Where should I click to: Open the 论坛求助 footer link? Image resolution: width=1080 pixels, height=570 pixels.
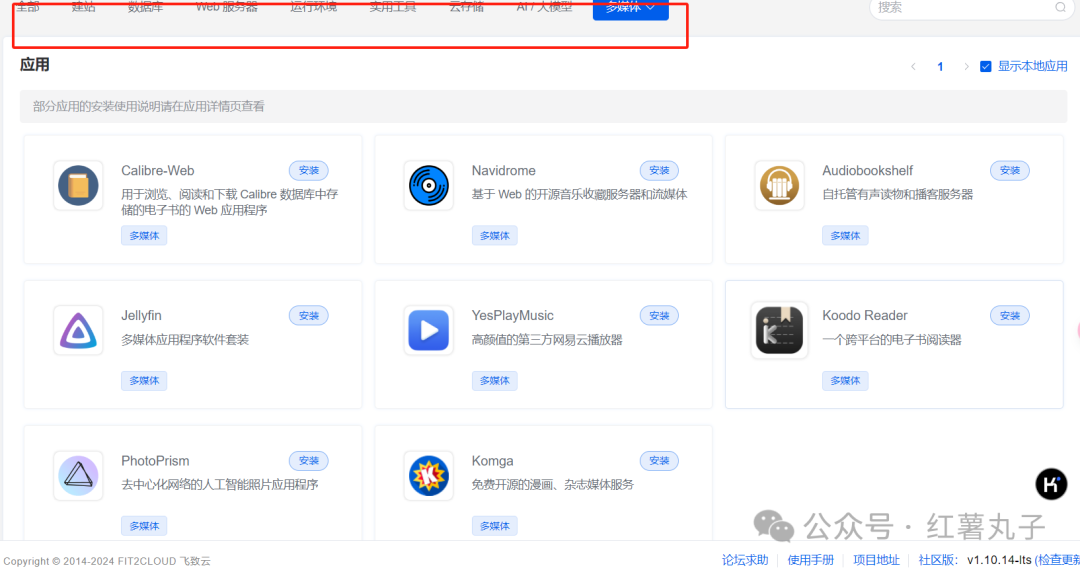(x=745, y=560)
